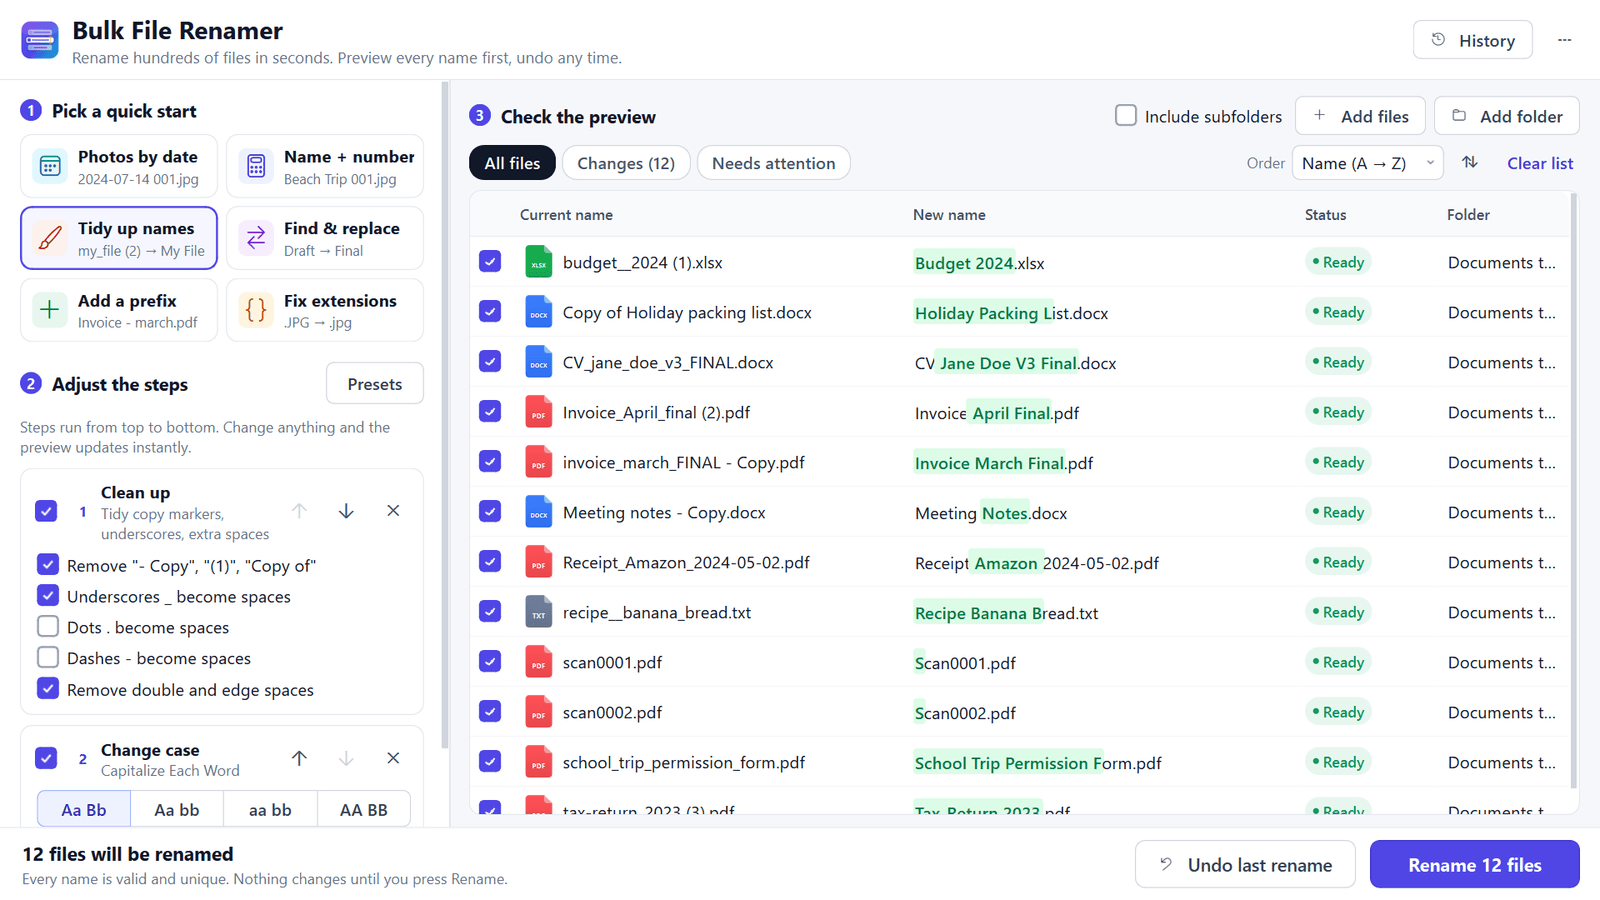This screenshot has height=900, width=1600.
Task: Uncheck Remove double and edge spaces
Action: click(x=48, y=688)
